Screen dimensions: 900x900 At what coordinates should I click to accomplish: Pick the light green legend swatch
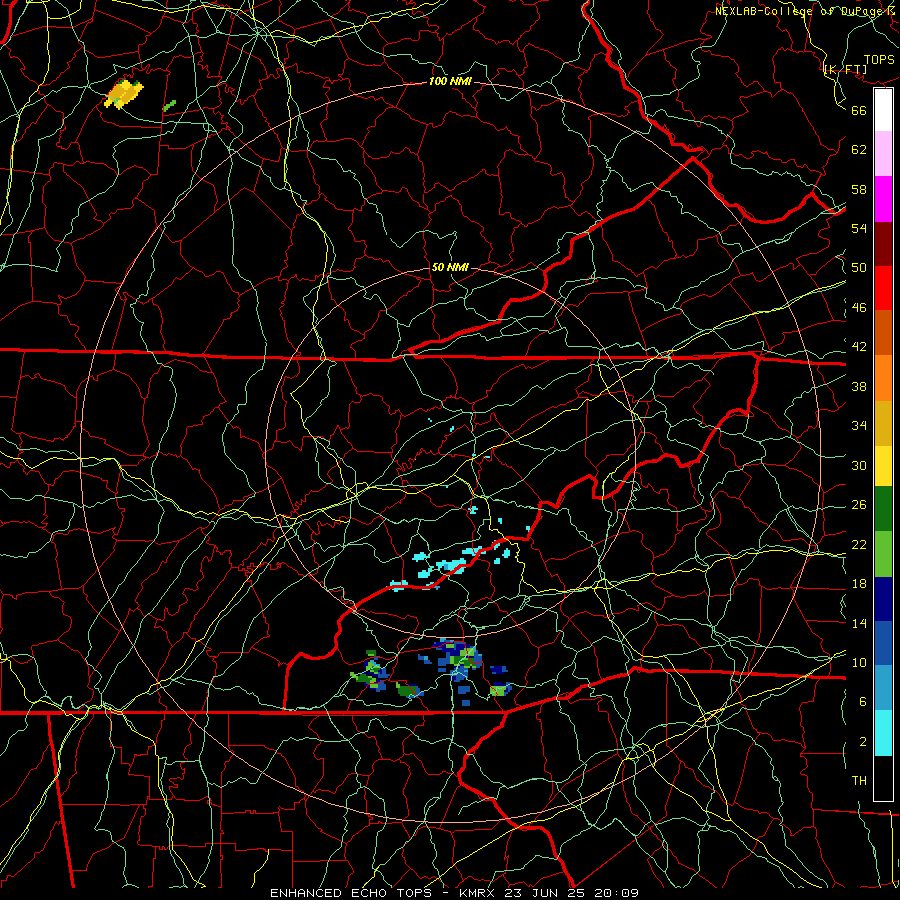click(883, 553)
